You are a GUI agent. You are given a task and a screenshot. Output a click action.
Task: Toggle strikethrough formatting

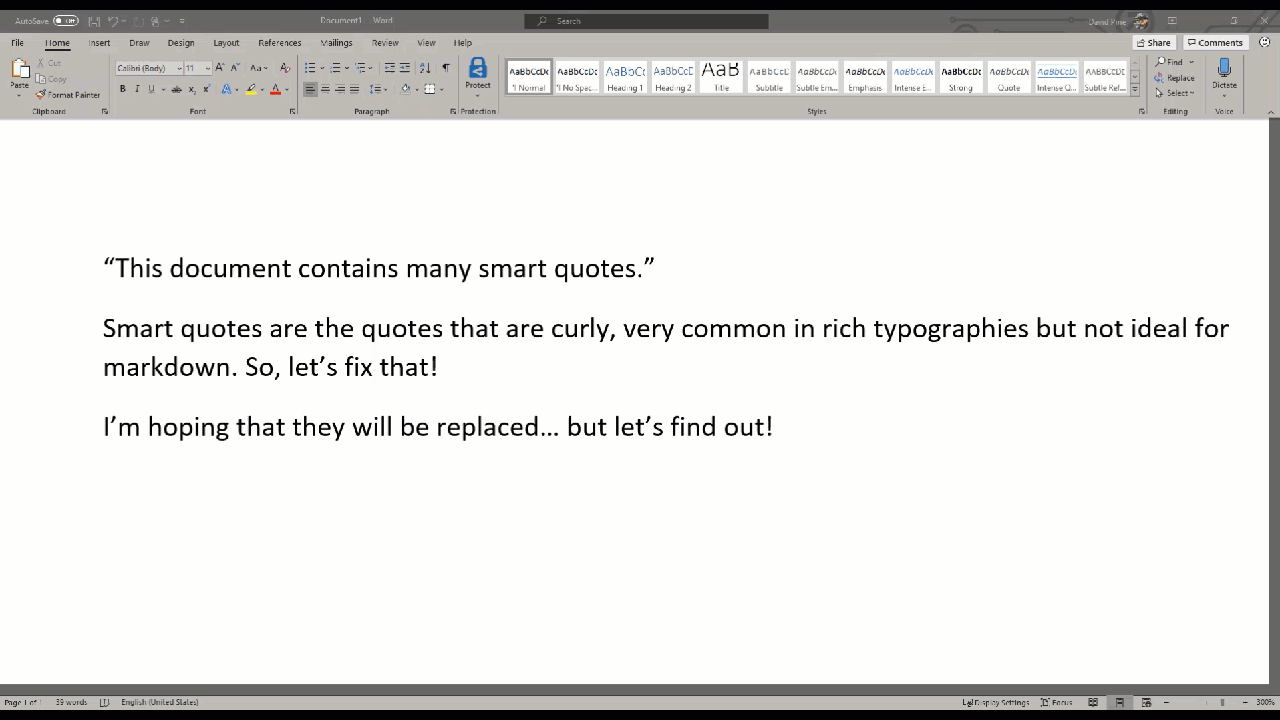click(176, 89)
